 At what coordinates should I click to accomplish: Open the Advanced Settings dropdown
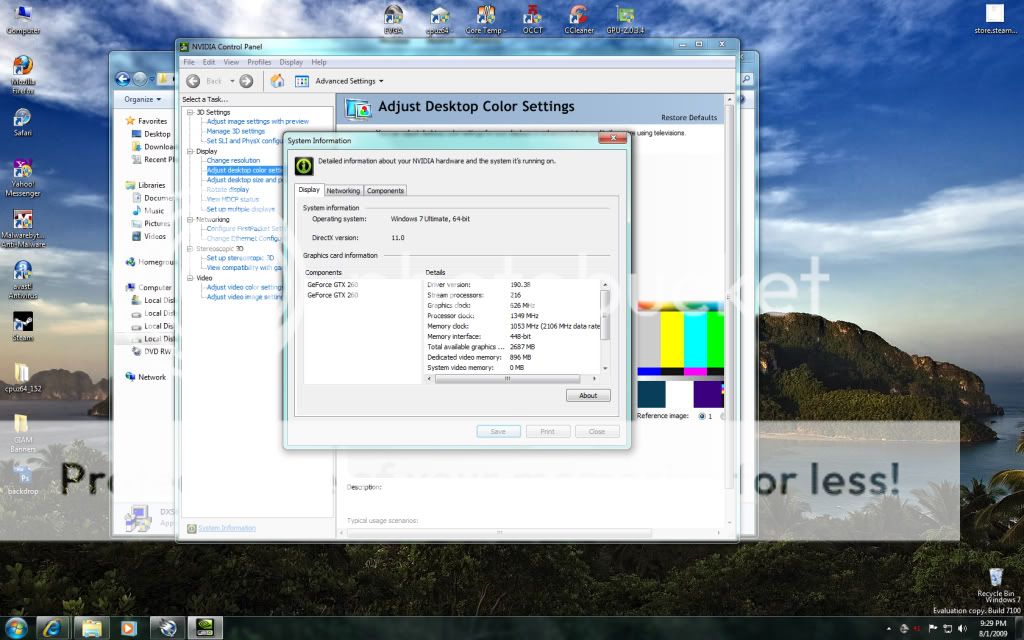tap(349, 81)
